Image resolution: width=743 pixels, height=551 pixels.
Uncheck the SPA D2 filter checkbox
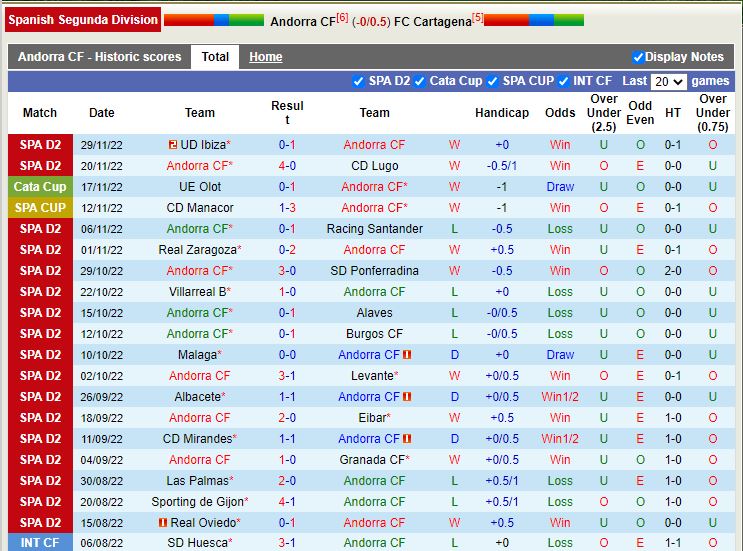point(359,81)
